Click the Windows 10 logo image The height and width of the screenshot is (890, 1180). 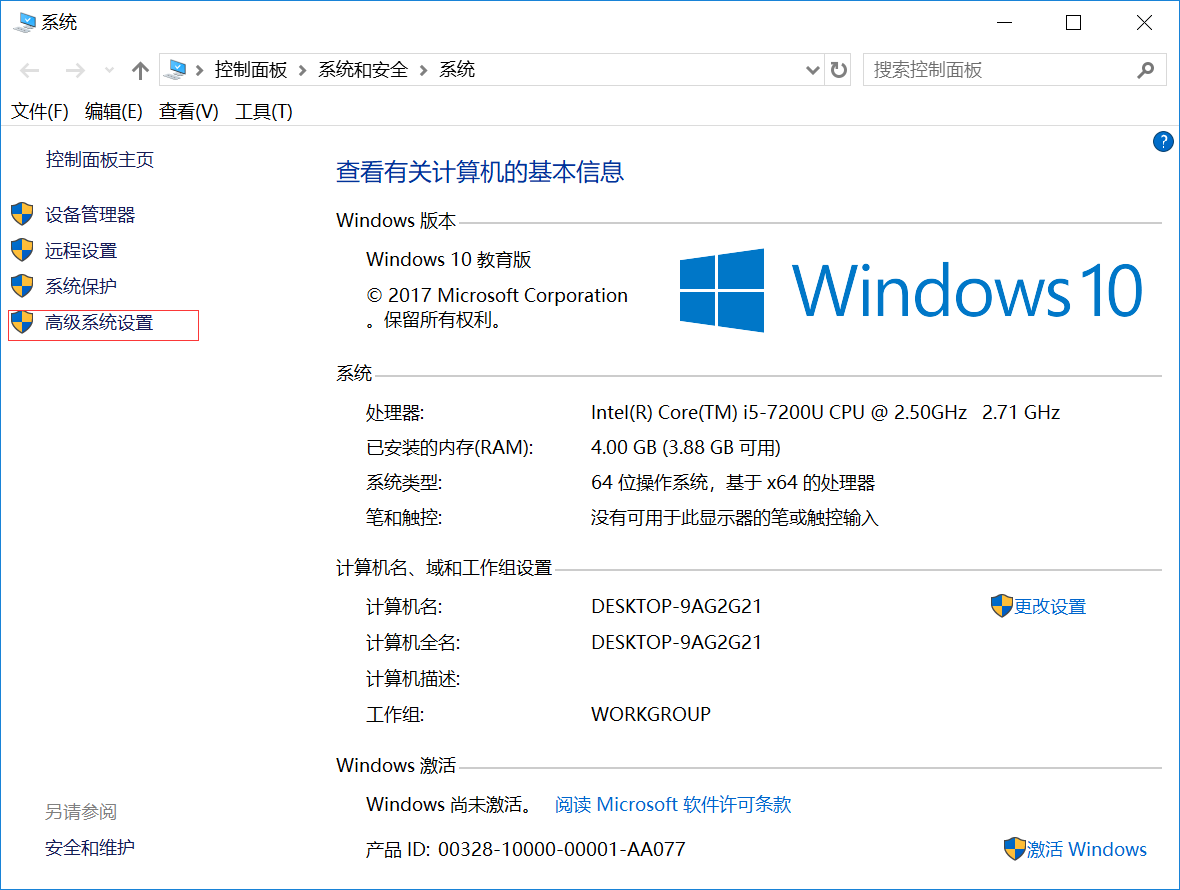pos(911,290)
